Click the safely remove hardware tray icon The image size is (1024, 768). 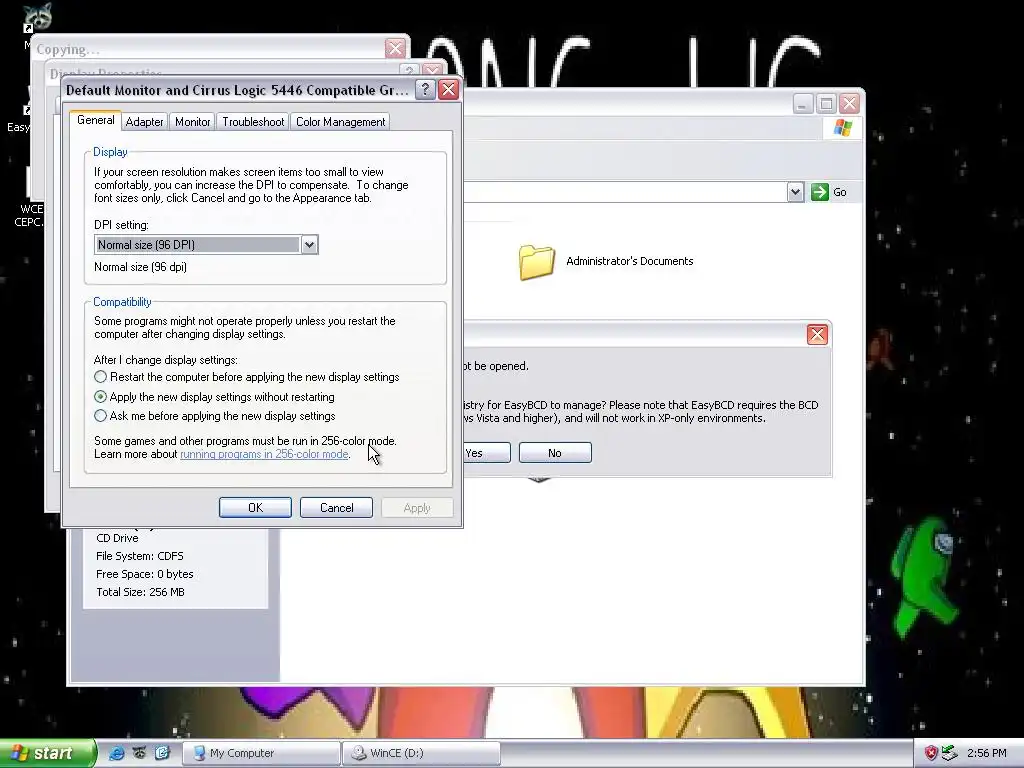(x=949, y=753)
